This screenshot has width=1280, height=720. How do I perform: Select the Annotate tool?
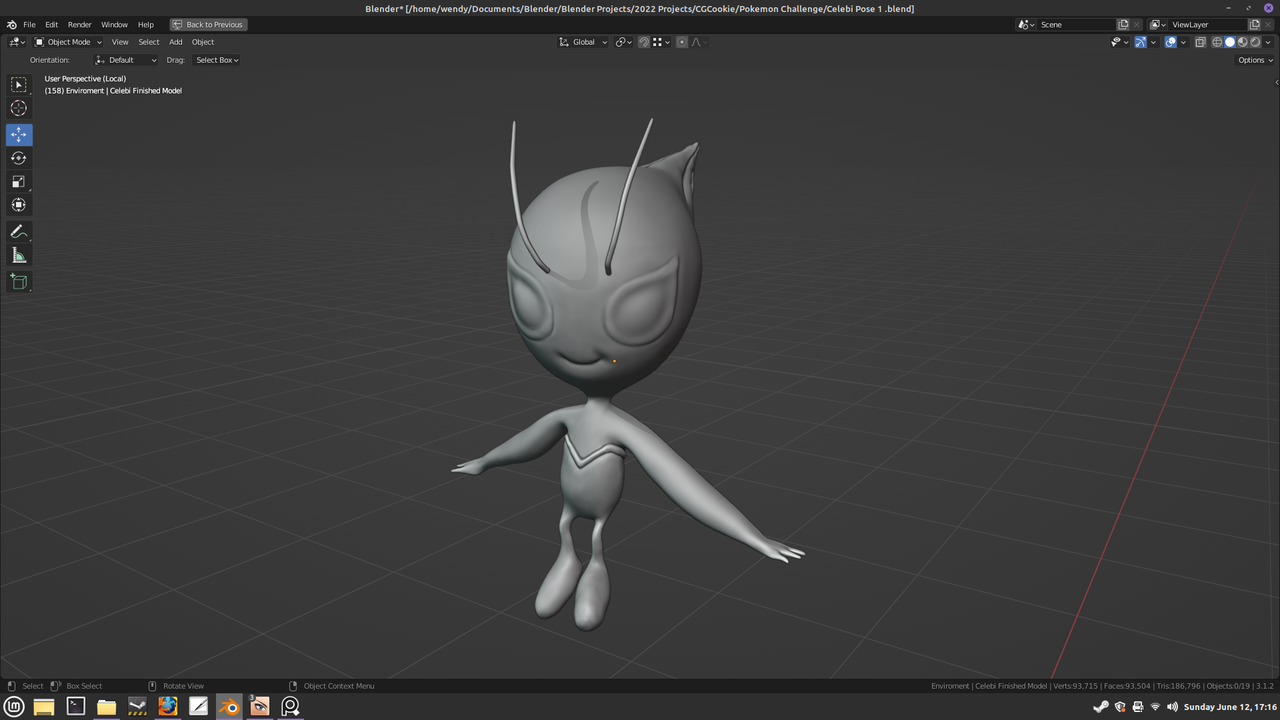[x=19, y=231]
